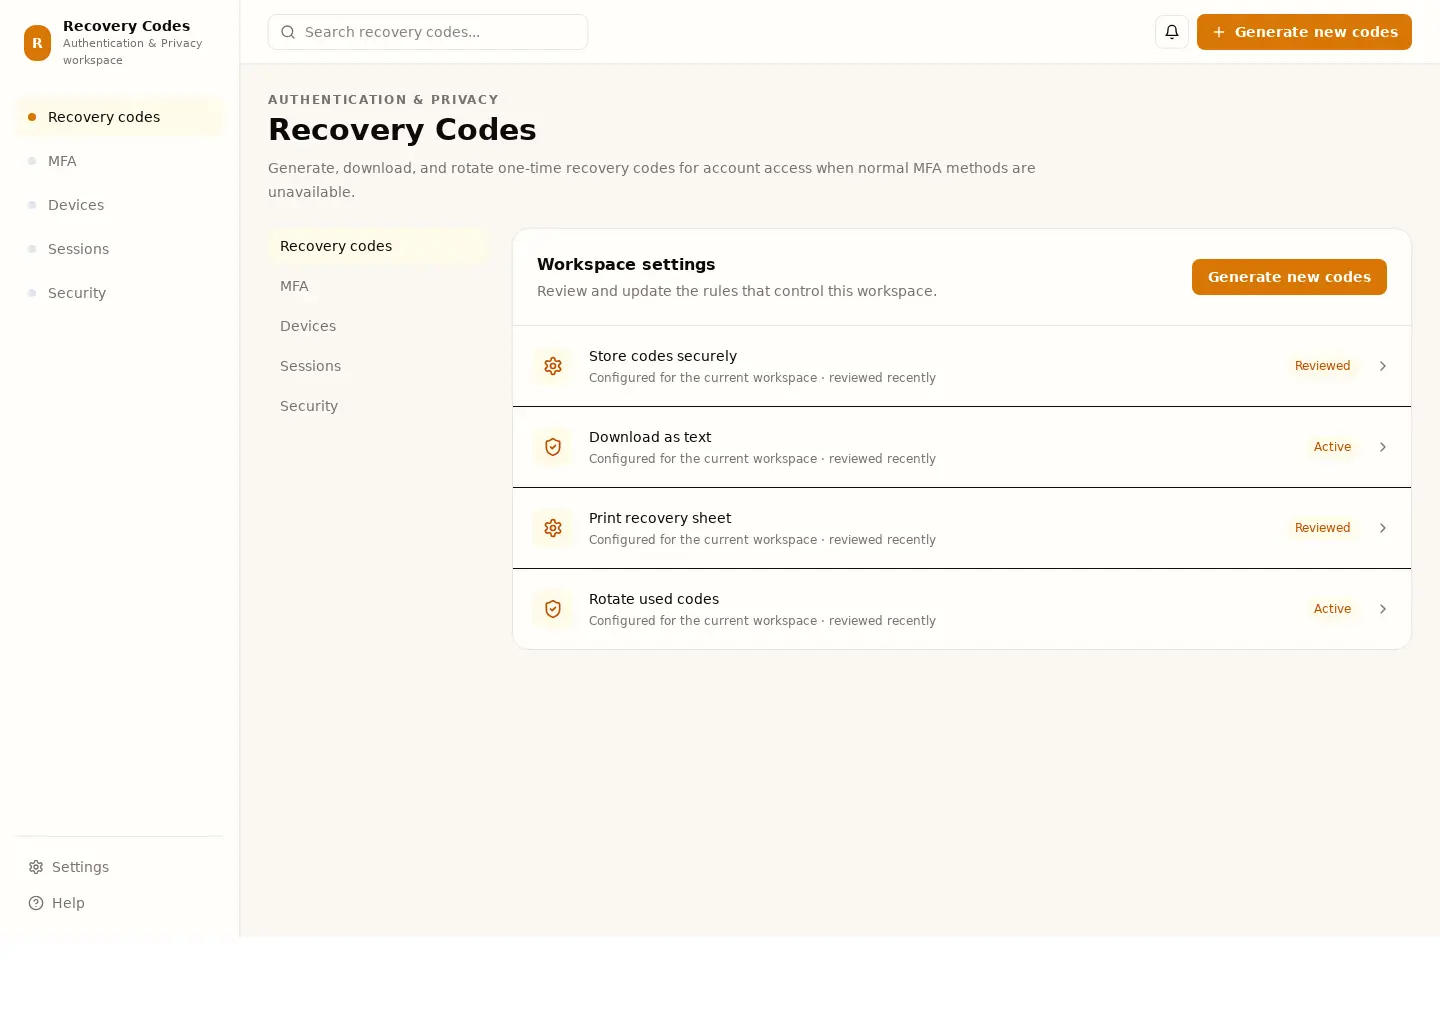Switch to the Devices sub-navigation tab
Screen dimensions: 1440x1024
(x=378, y=326)
